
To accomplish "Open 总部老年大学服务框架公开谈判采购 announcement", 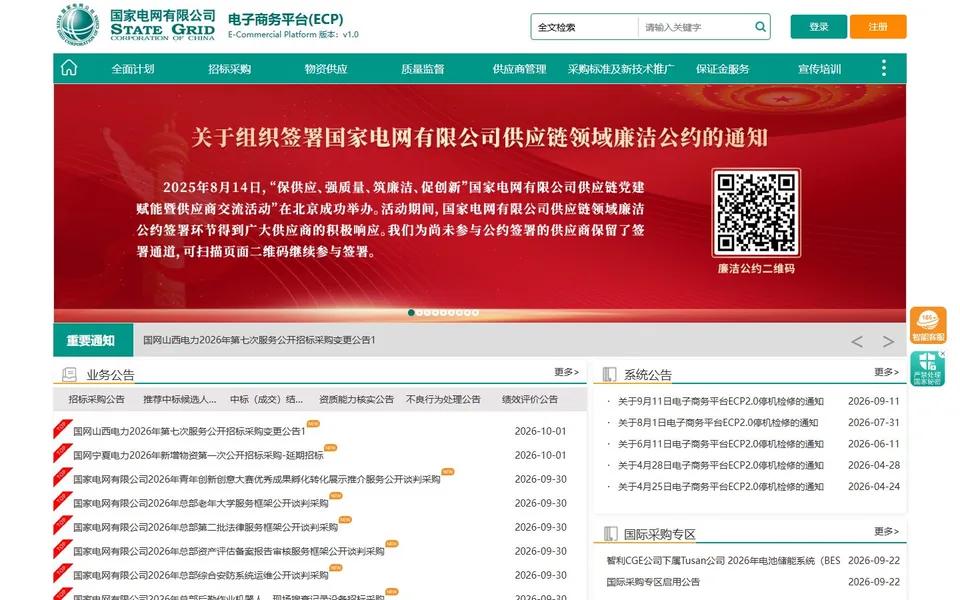I will point(201,503).
